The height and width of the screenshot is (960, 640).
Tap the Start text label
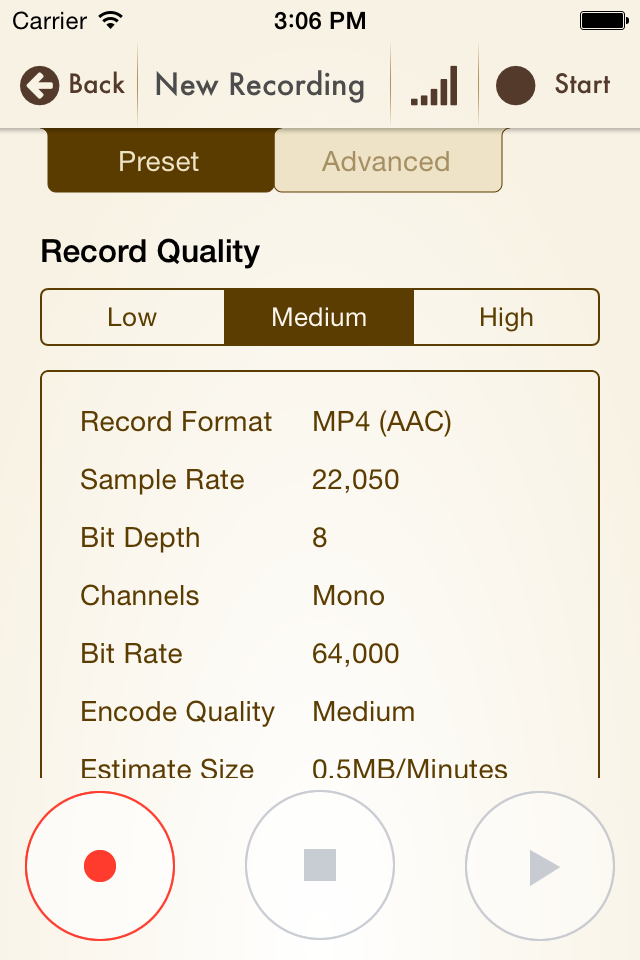[582, 84]
